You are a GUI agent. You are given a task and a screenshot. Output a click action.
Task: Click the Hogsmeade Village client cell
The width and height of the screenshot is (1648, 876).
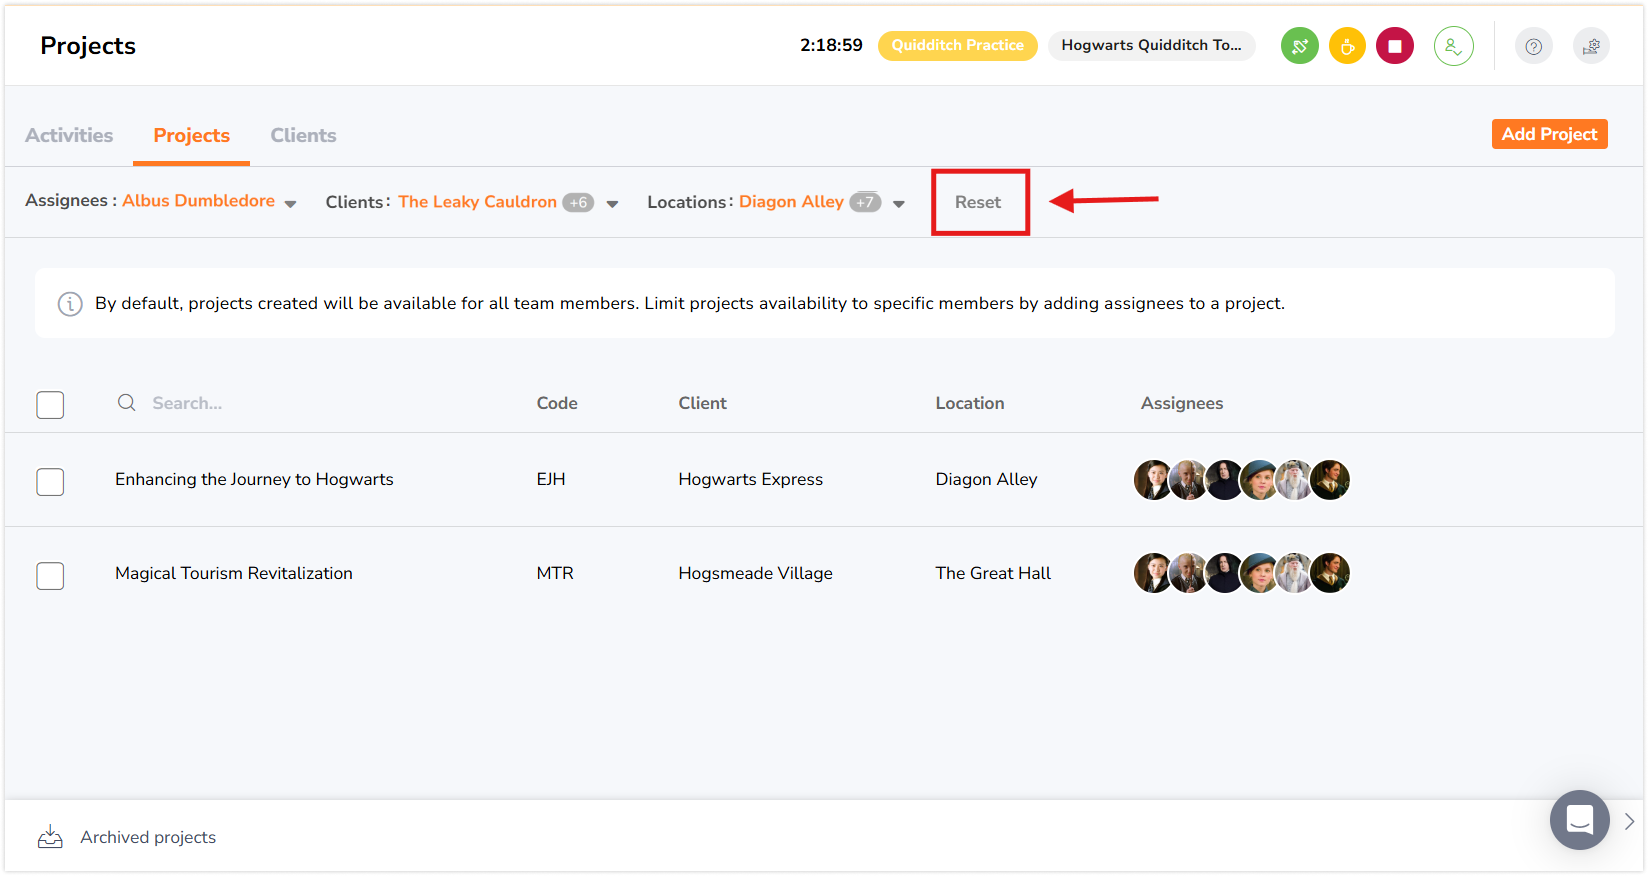tap(755, 573)
